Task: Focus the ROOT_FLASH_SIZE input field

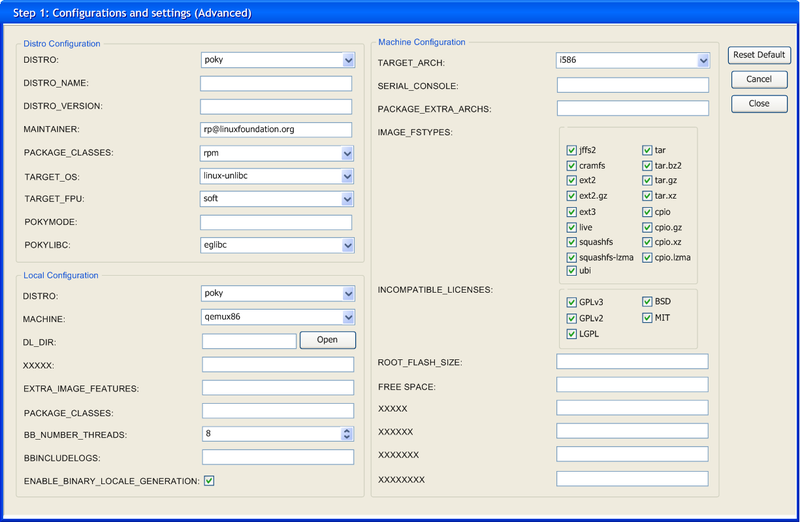Action: tap(632, 362)
